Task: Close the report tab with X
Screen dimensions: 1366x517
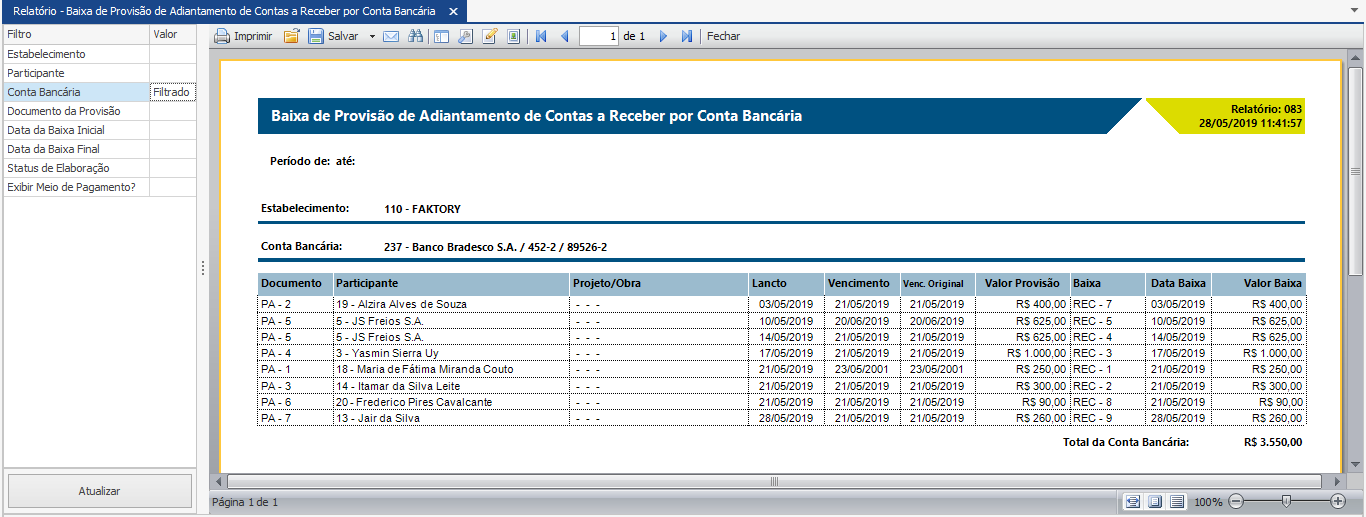Action: click(453, 11)
